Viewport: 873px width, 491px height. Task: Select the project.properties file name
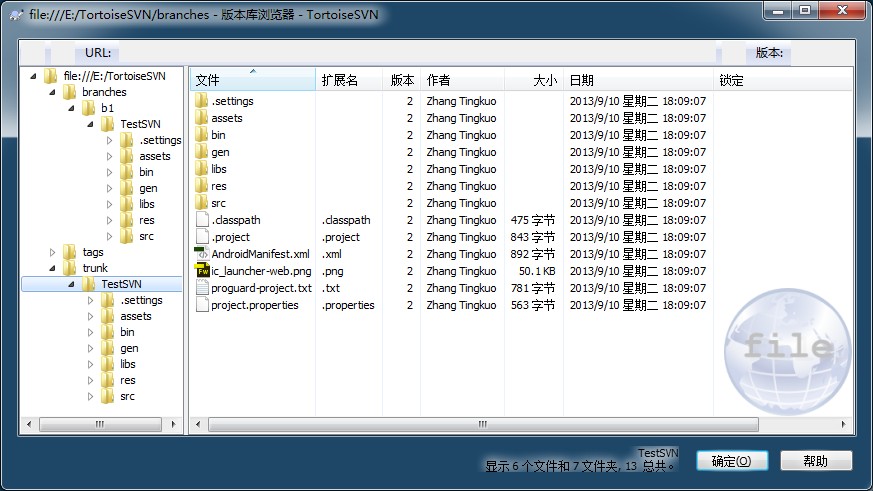(x=254, y=305)
